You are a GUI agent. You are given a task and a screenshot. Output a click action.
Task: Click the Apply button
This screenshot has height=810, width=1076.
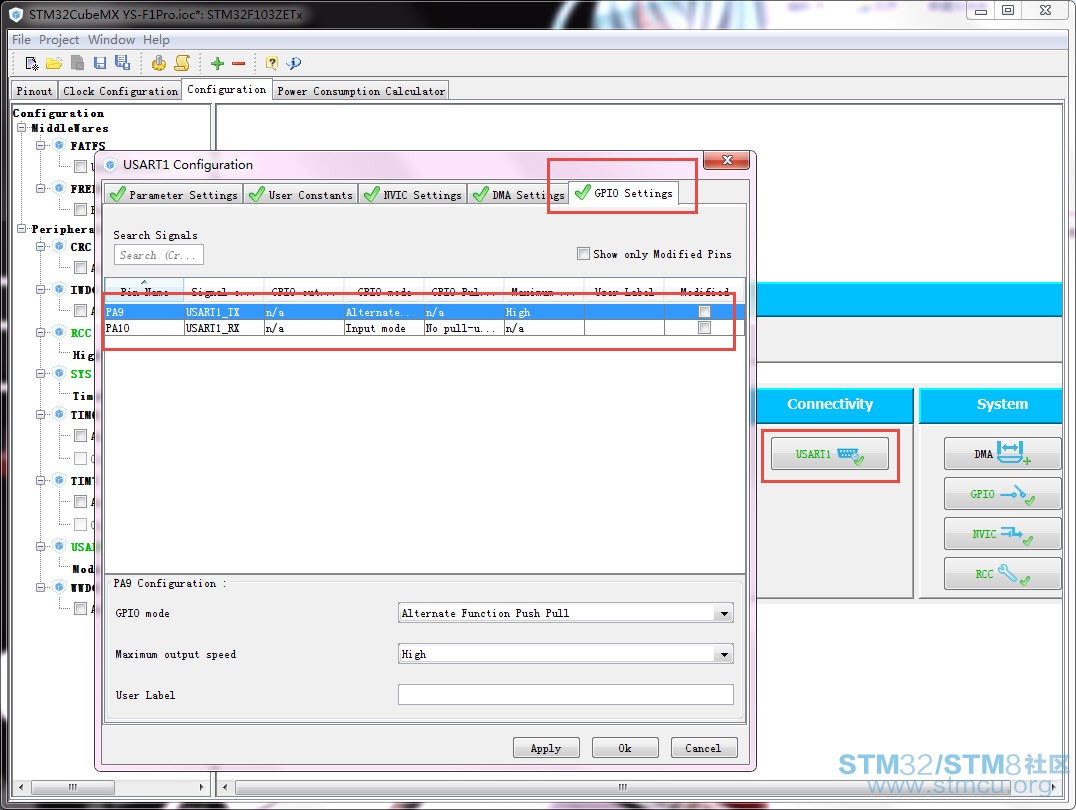coord(546,748)
